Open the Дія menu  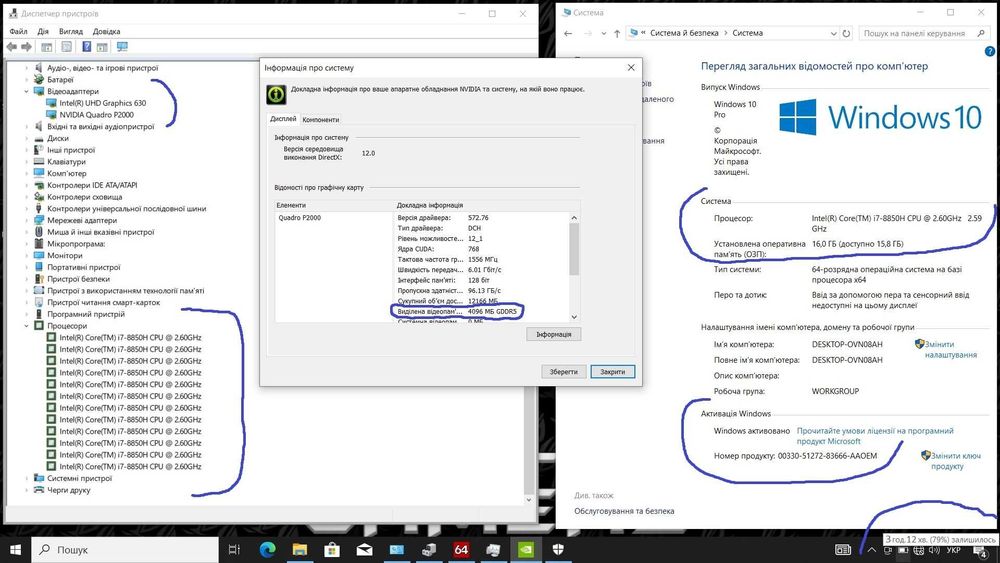43,31
